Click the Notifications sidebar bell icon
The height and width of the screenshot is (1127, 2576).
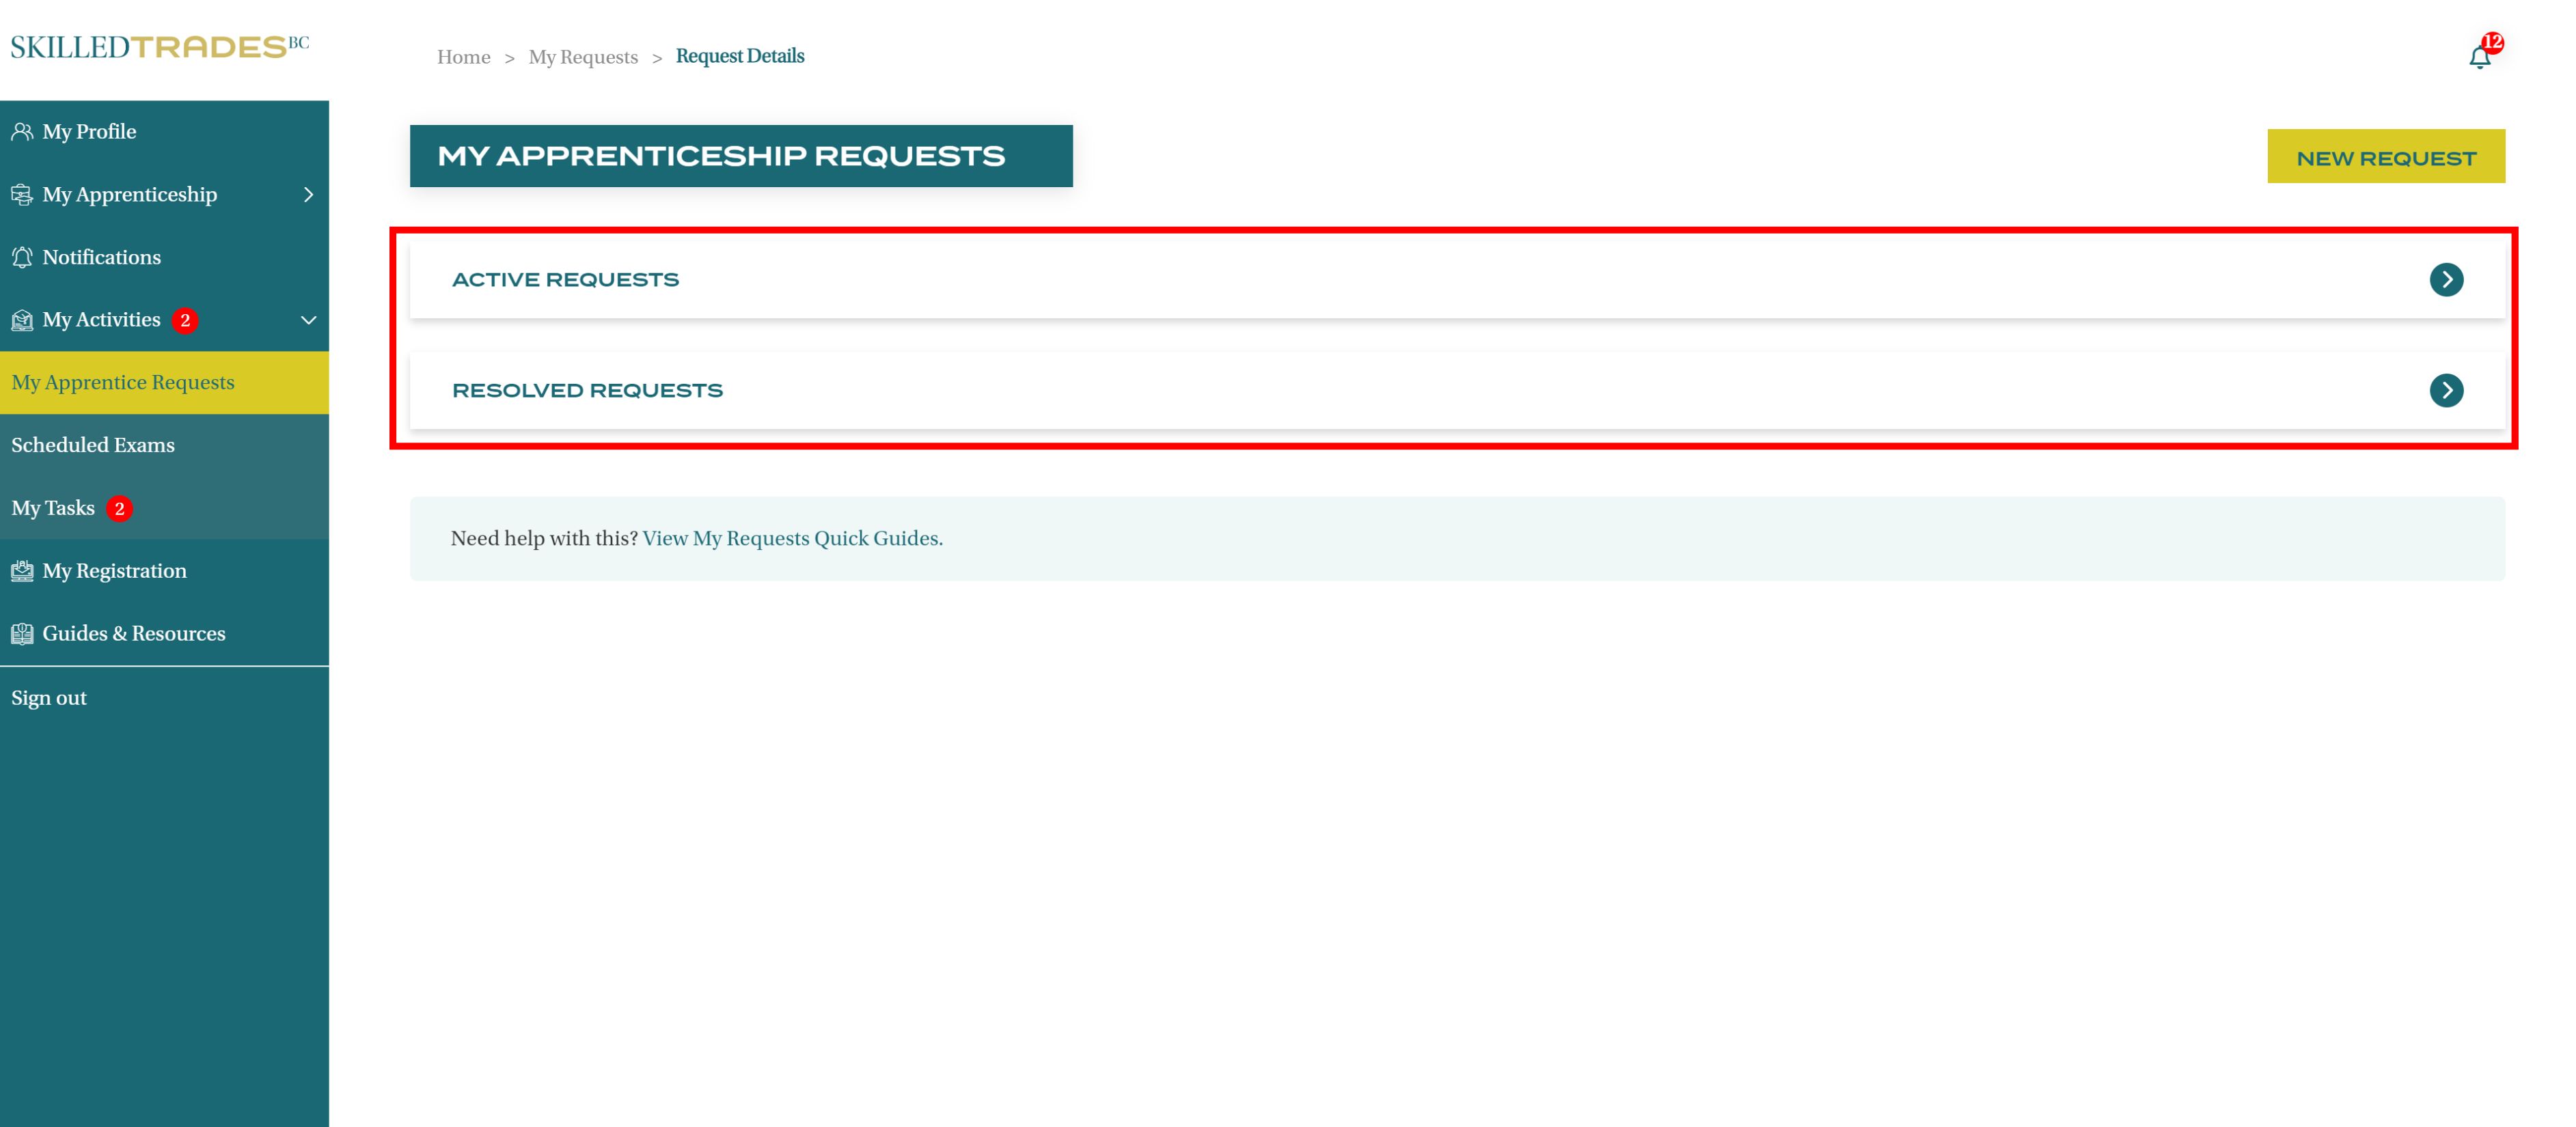point(22,257)
